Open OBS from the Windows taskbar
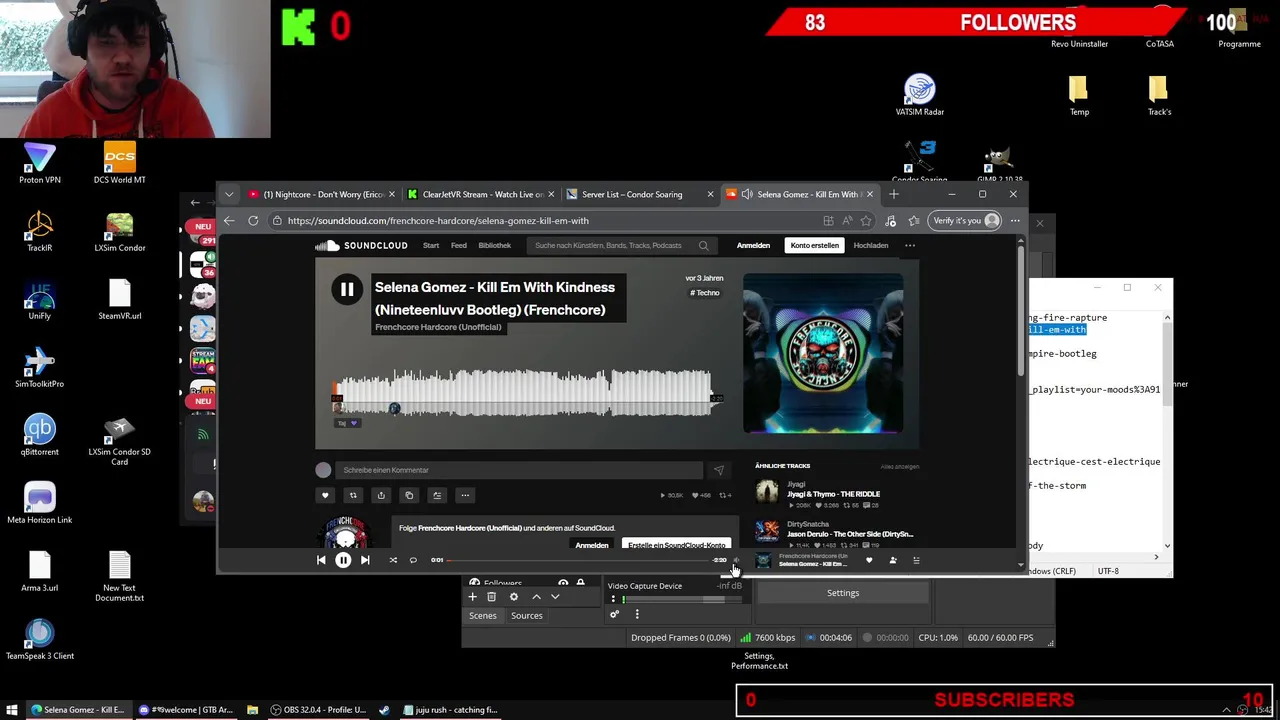1280x720 pixels. click(x=318, y=710)
